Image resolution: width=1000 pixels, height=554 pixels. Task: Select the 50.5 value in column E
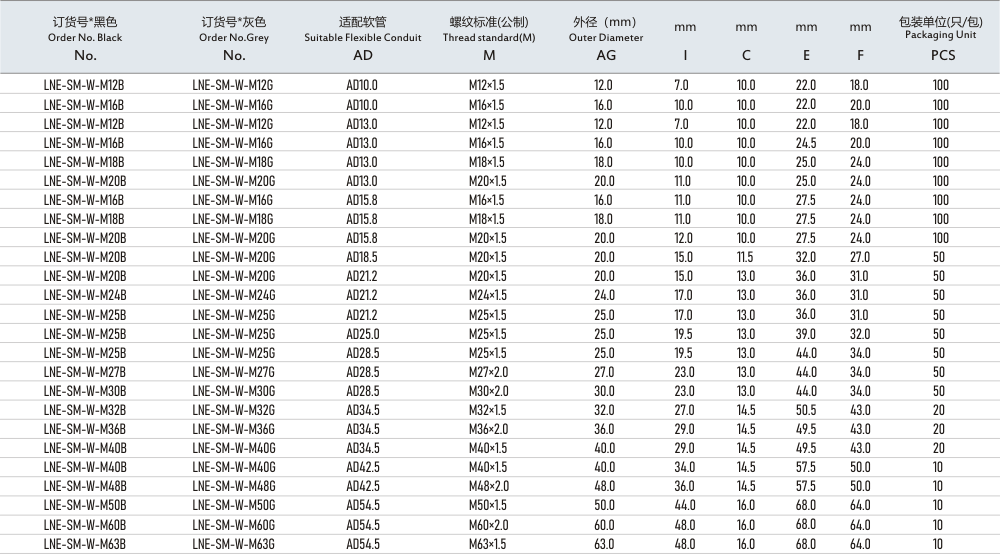(x=806, y=410)
